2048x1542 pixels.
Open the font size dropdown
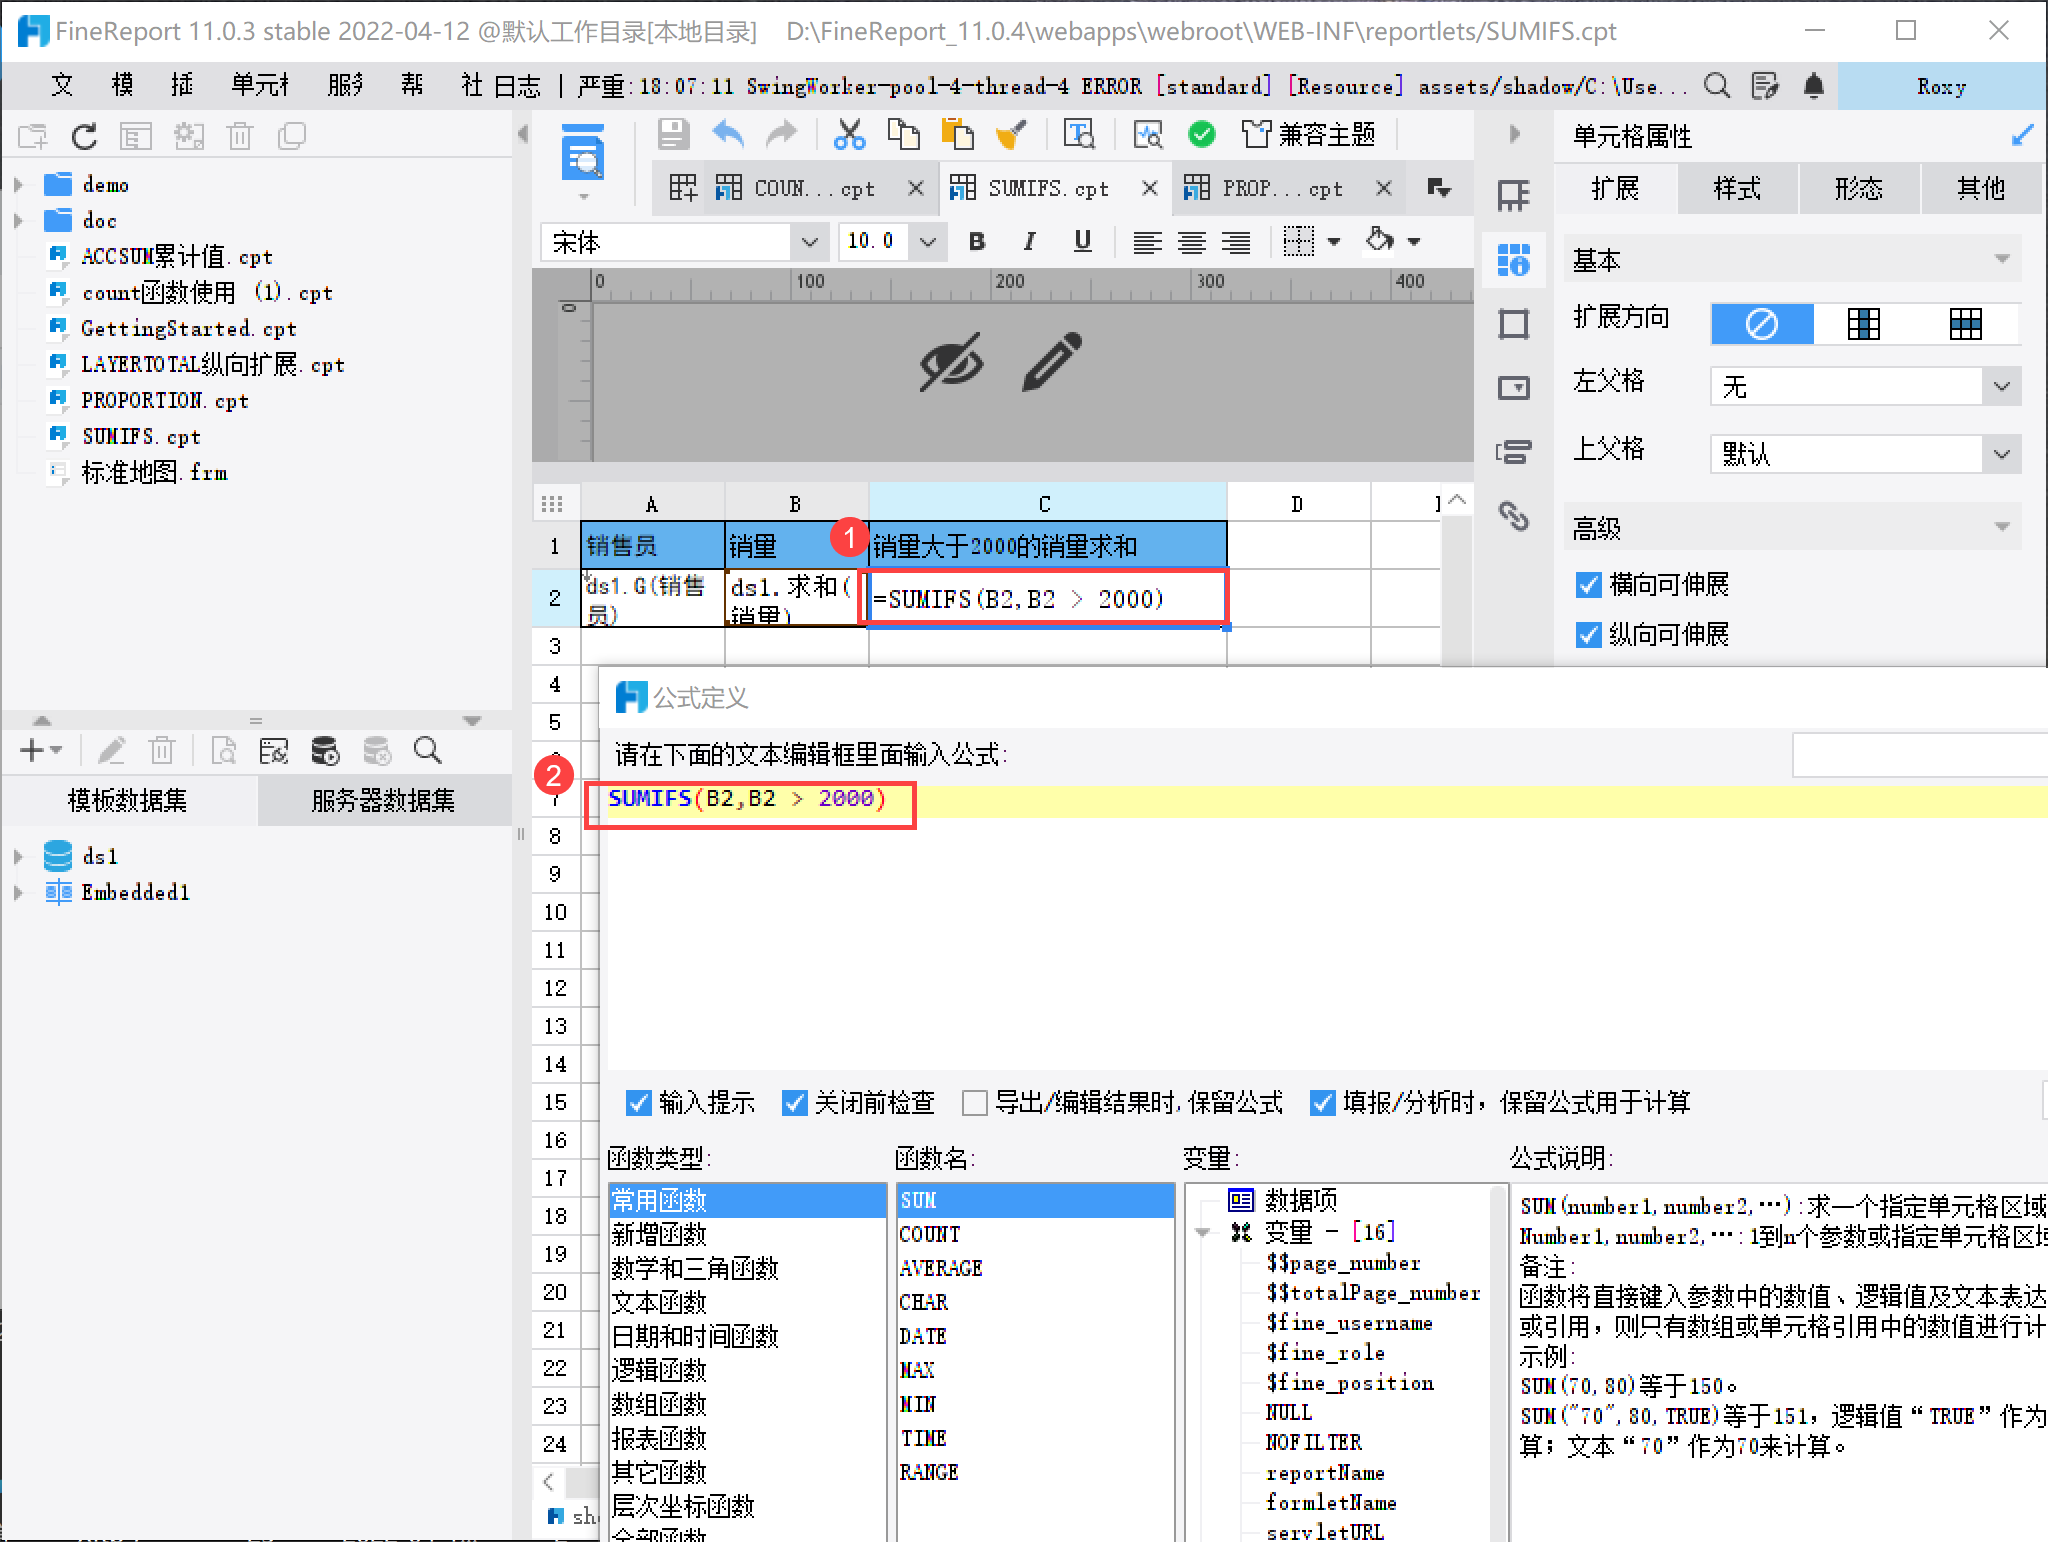pyautogui.click(x=927, y=242)
